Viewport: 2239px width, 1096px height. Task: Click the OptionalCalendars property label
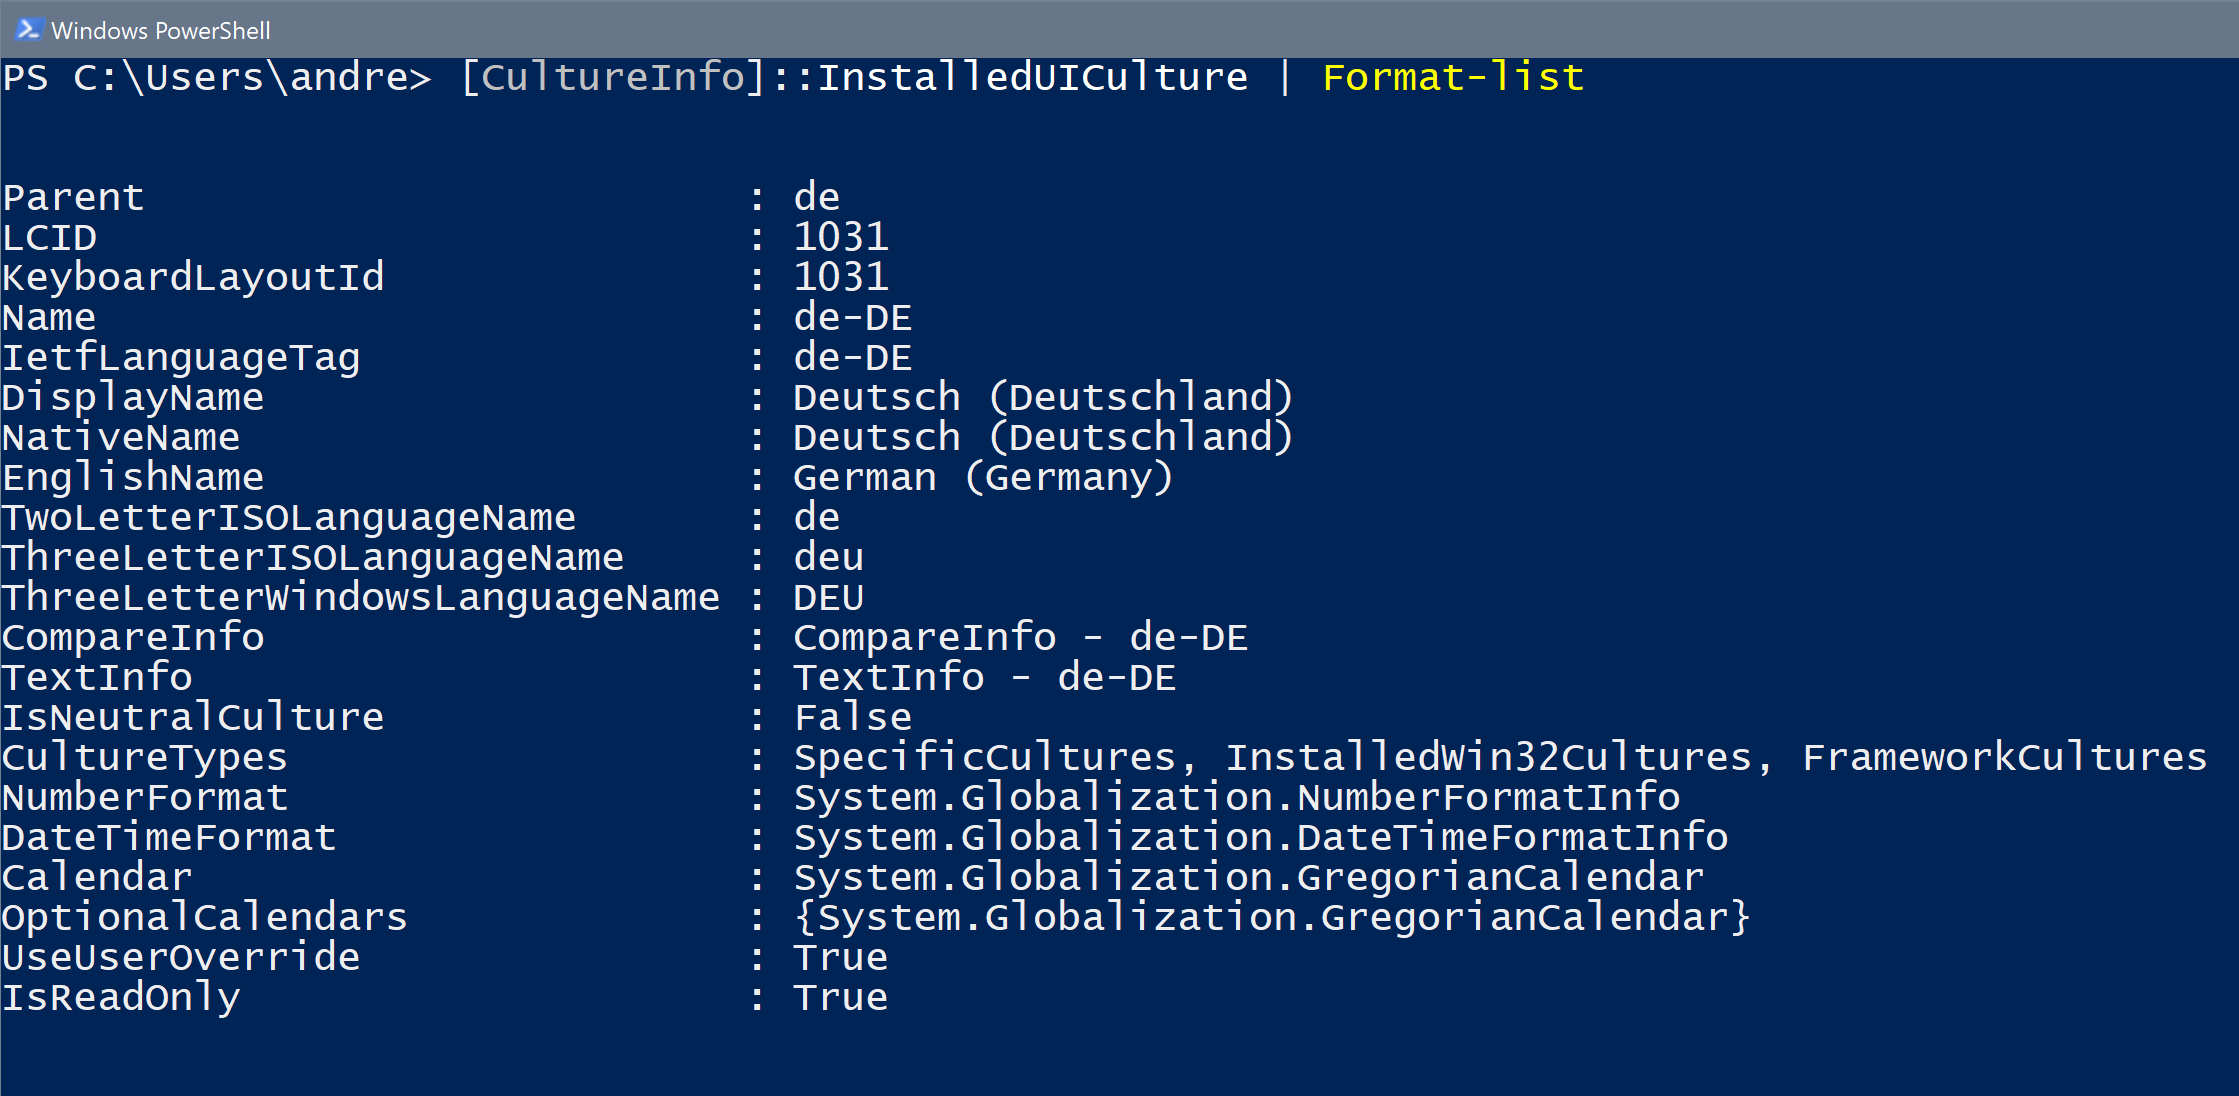point(205,917)
